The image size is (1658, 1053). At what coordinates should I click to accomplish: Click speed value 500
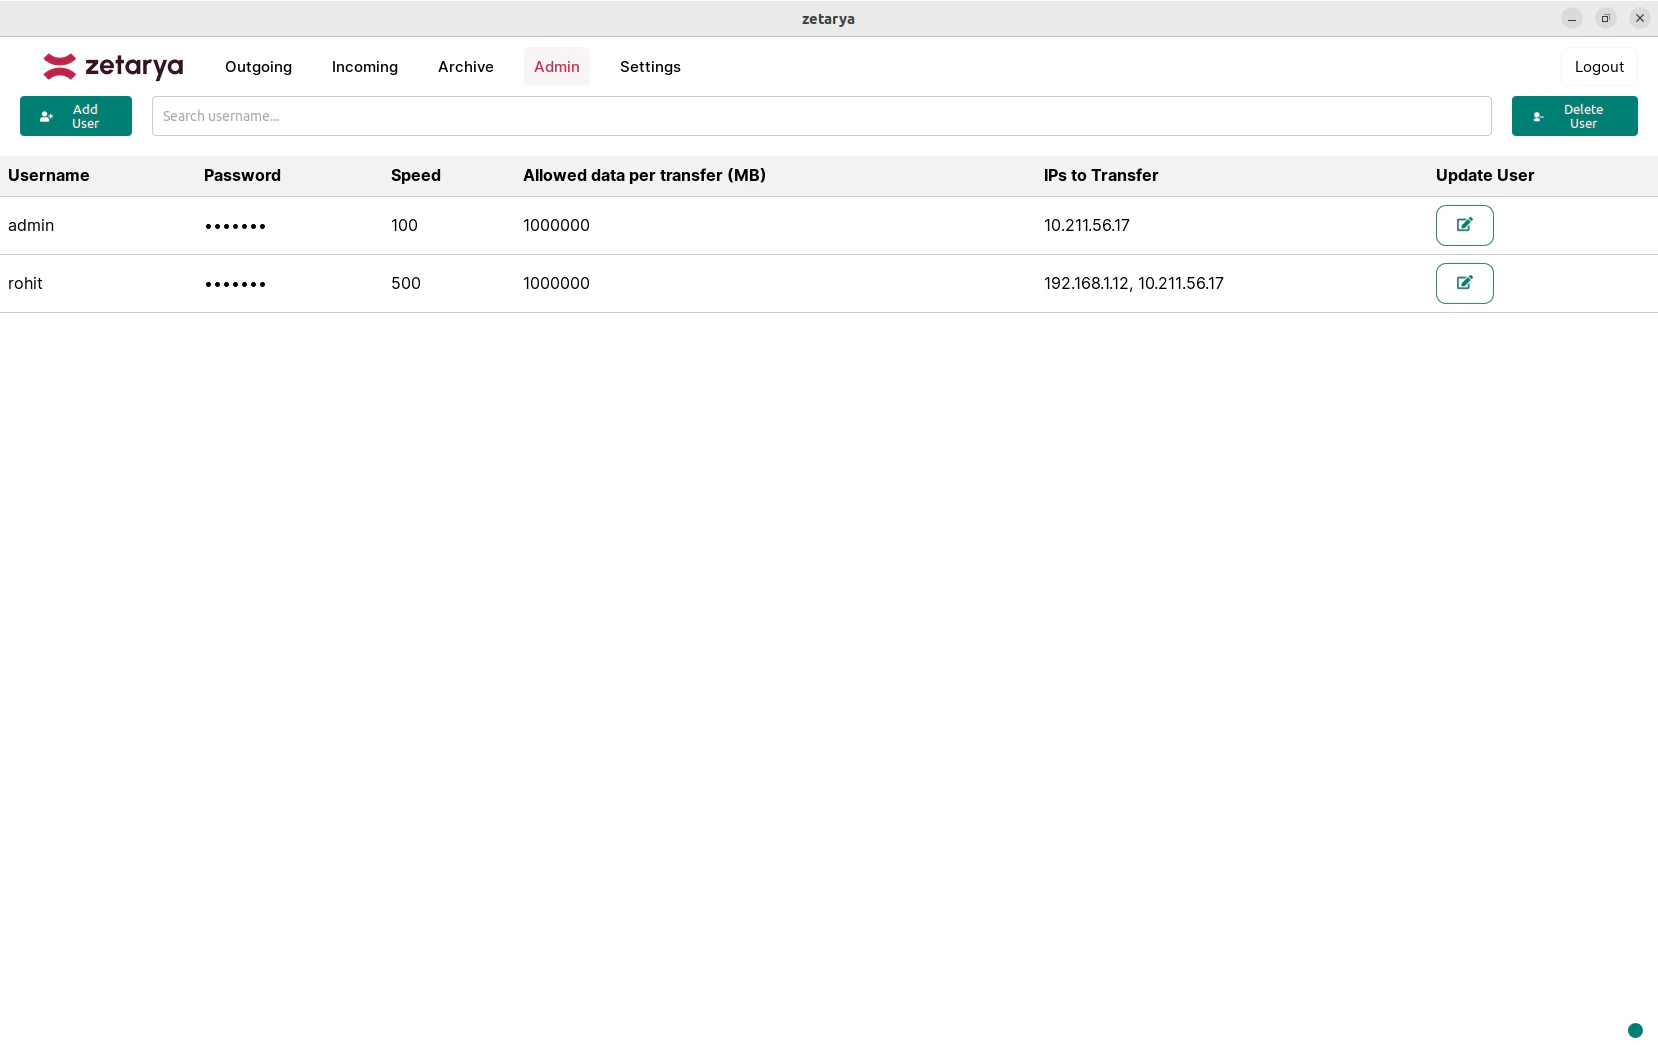tap(405, 283)
